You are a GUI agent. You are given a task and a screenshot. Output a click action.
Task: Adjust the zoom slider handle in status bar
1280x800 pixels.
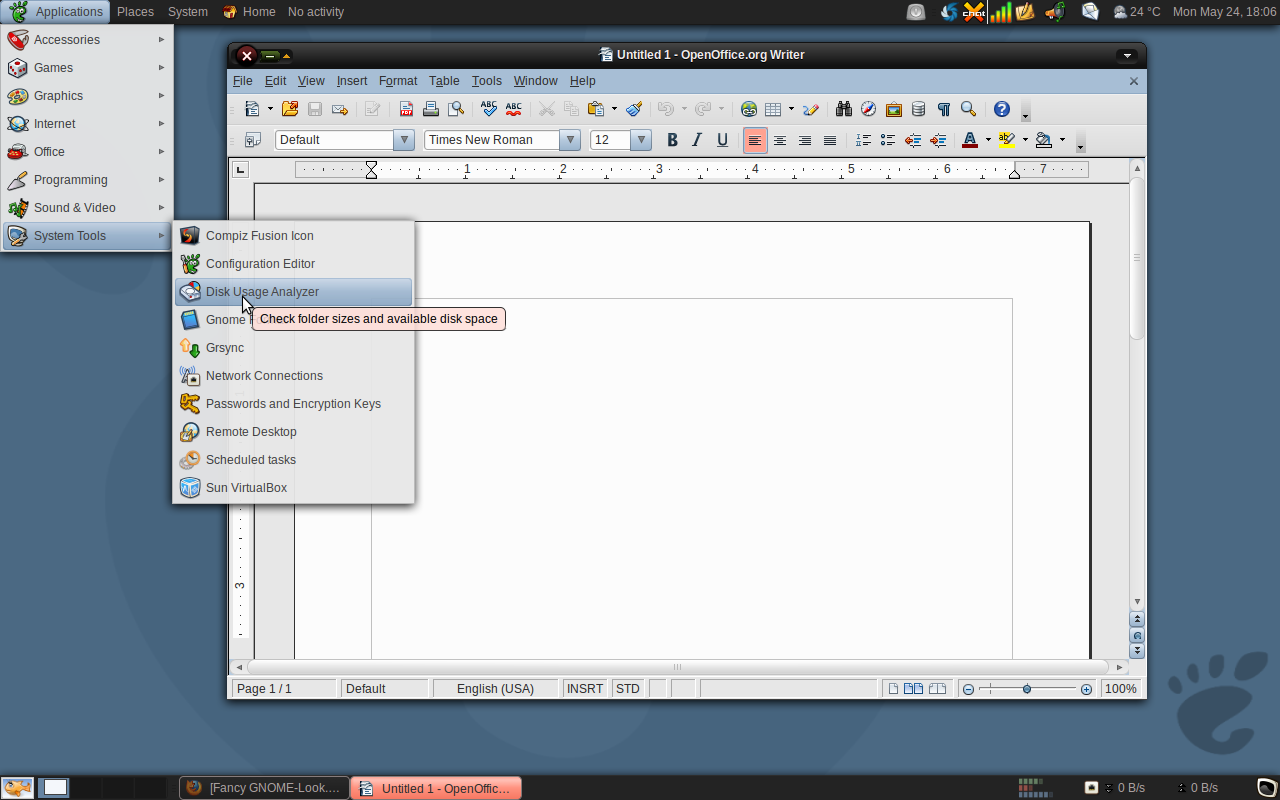click(1027, 689)
